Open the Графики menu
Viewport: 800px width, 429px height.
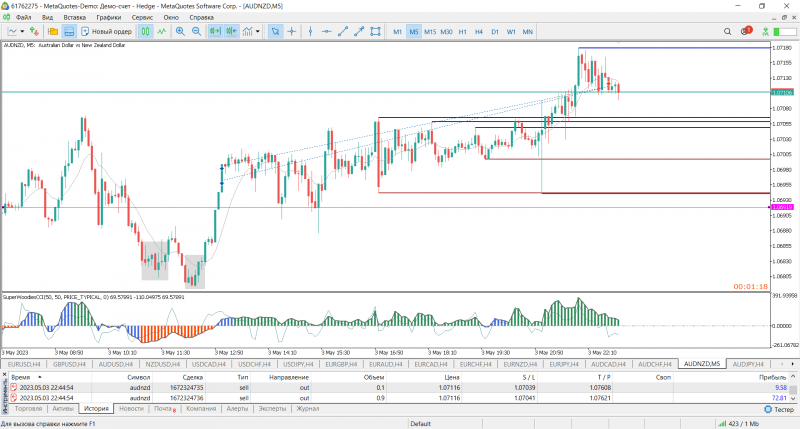pos(108,17)
